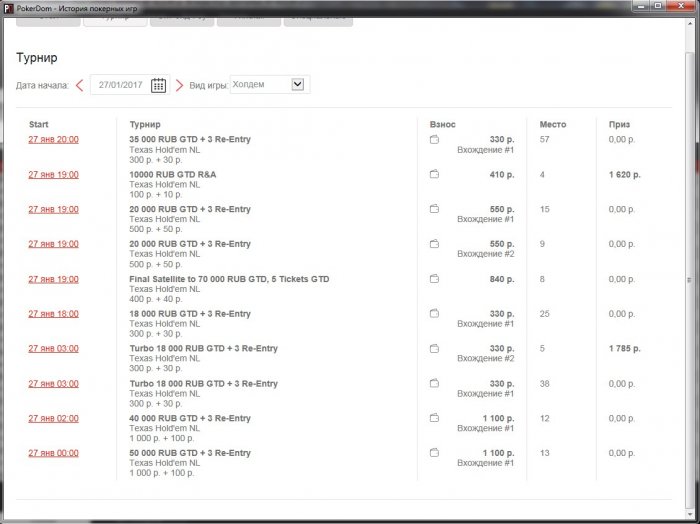Viewport: 700px width, 524px height.
Task: Click place value 57
Action: 544,139
